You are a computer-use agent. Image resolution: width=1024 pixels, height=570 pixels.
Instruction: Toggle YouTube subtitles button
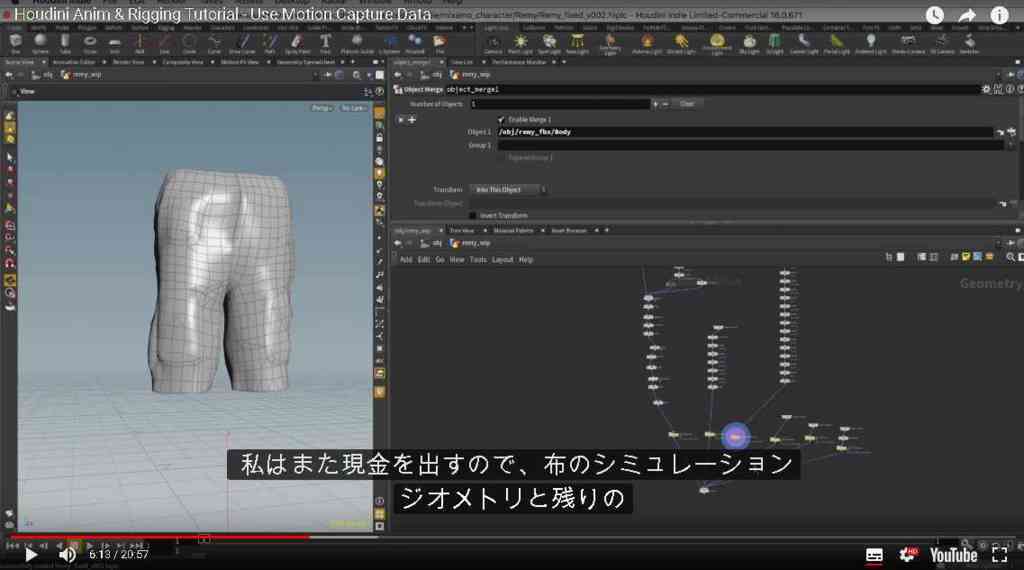[x=874, y=555]
